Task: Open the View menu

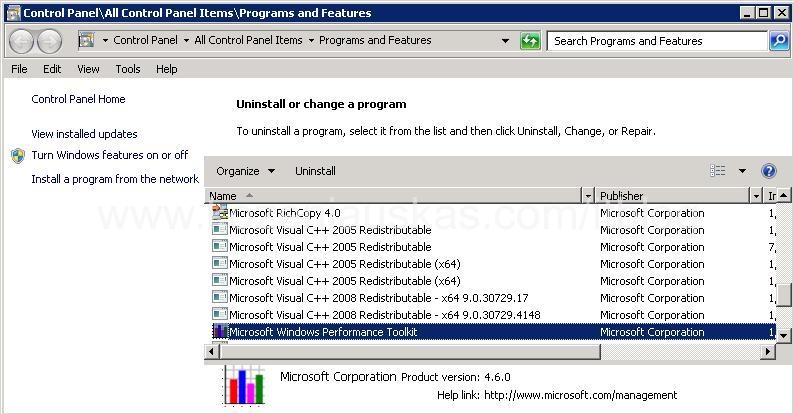Action: [x=88, y=69]
